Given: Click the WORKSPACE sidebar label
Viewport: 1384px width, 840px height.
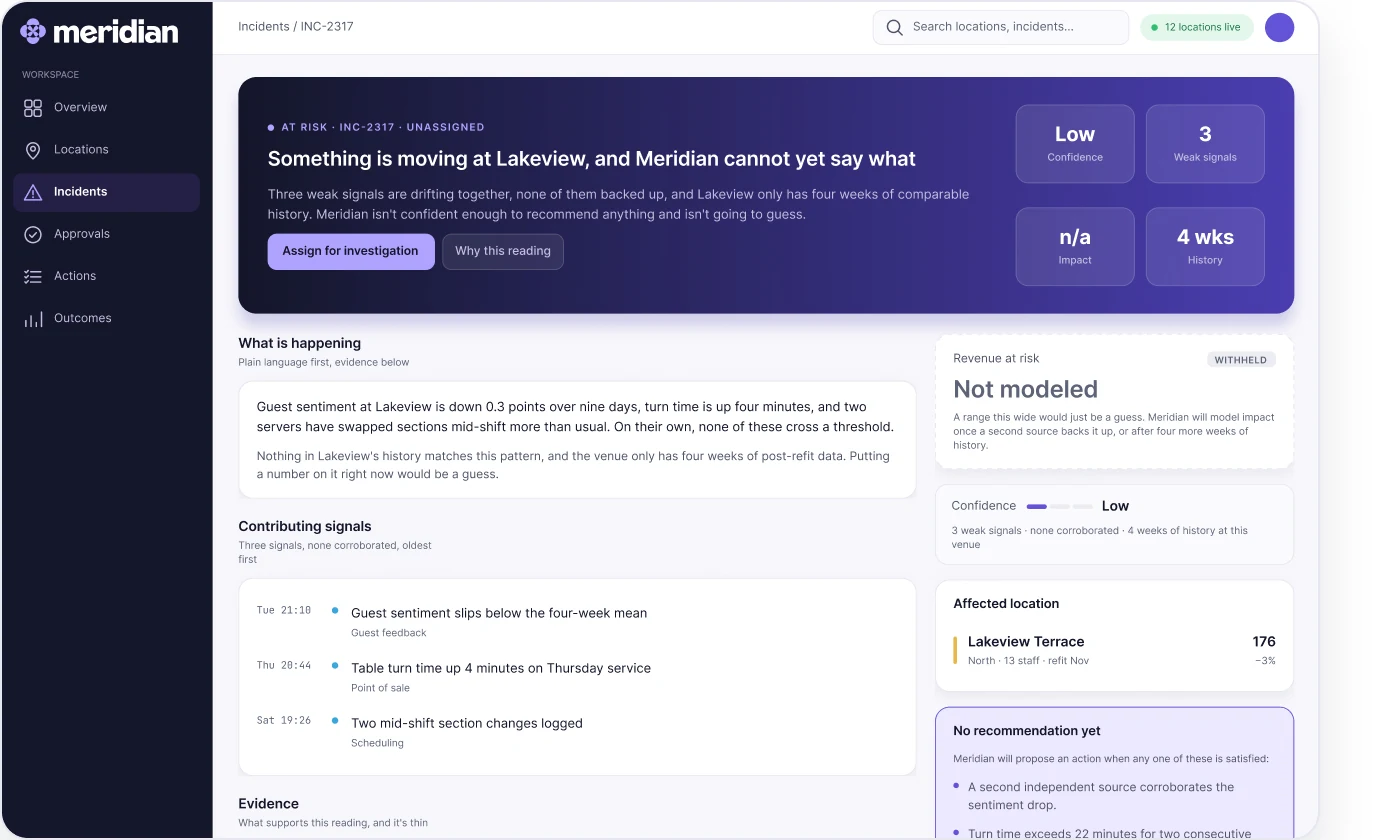Looking at the screenshot, I should point(51,75).
